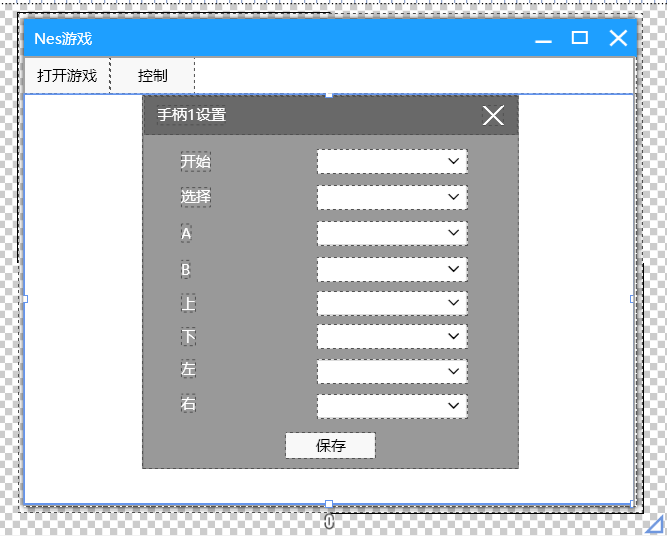
Task: Select the 选择 label
Action: coord(196,197)
